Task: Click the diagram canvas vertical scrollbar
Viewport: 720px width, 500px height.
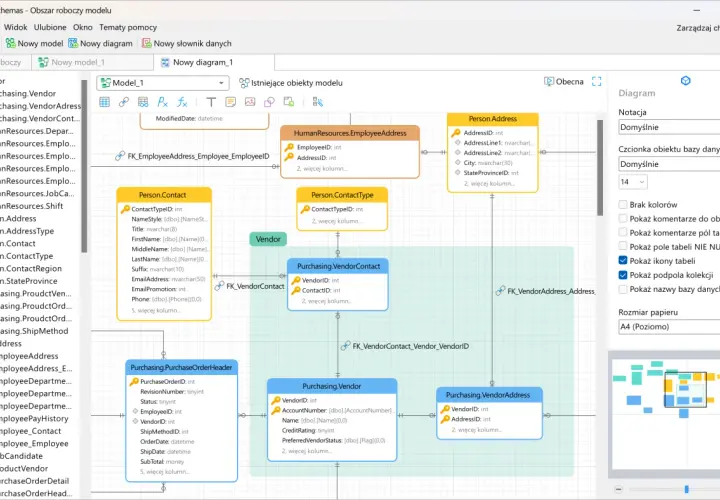Action: [600, 168]
